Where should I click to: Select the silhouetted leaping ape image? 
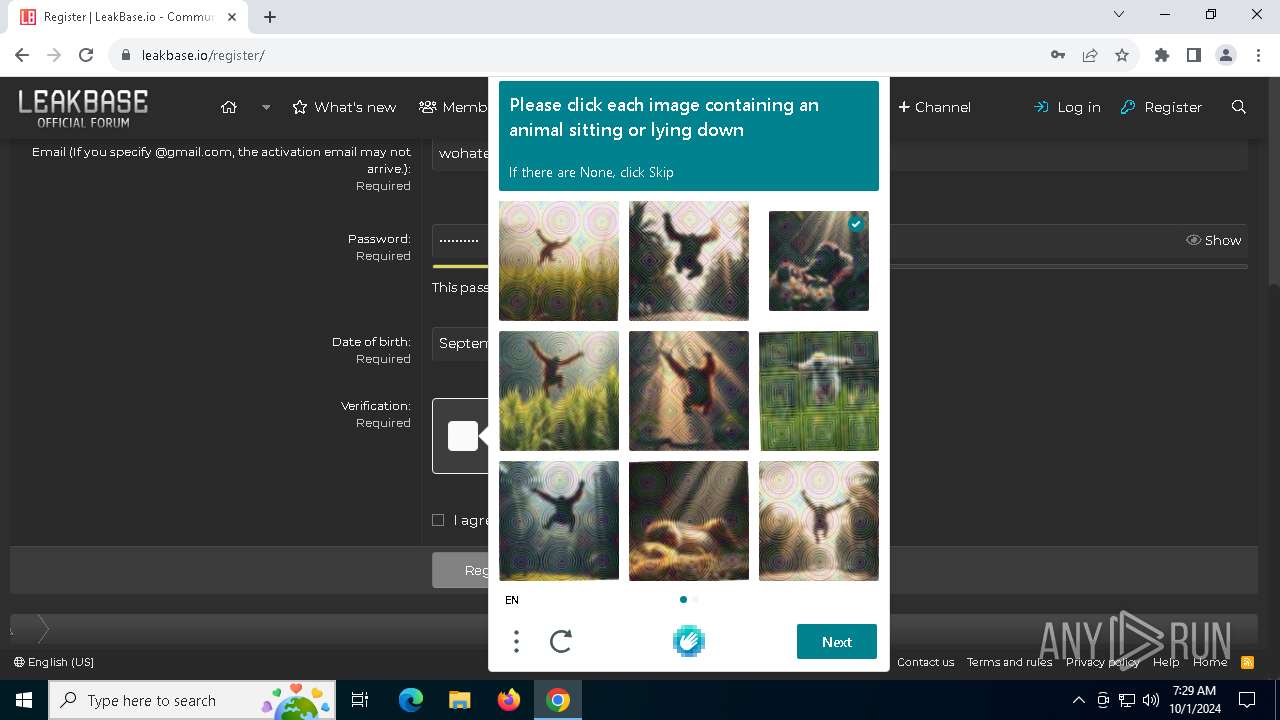click(689, 261)
